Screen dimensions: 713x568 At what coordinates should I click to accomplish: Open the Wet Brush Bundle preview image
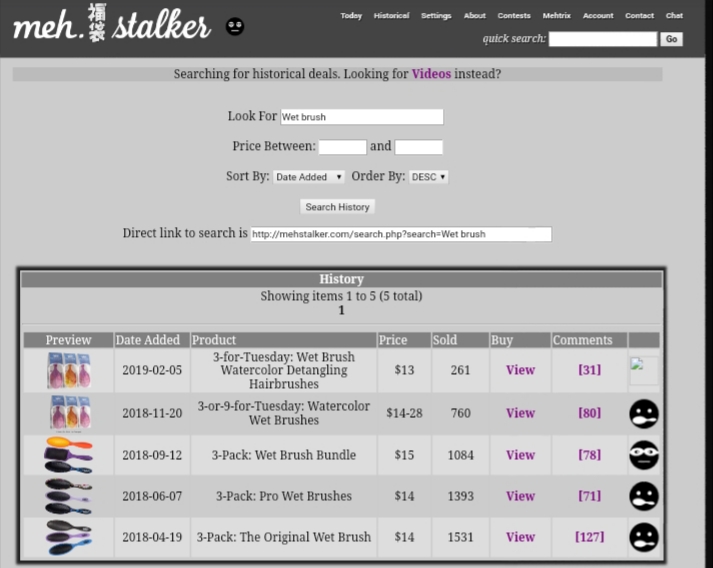[69, 455]
